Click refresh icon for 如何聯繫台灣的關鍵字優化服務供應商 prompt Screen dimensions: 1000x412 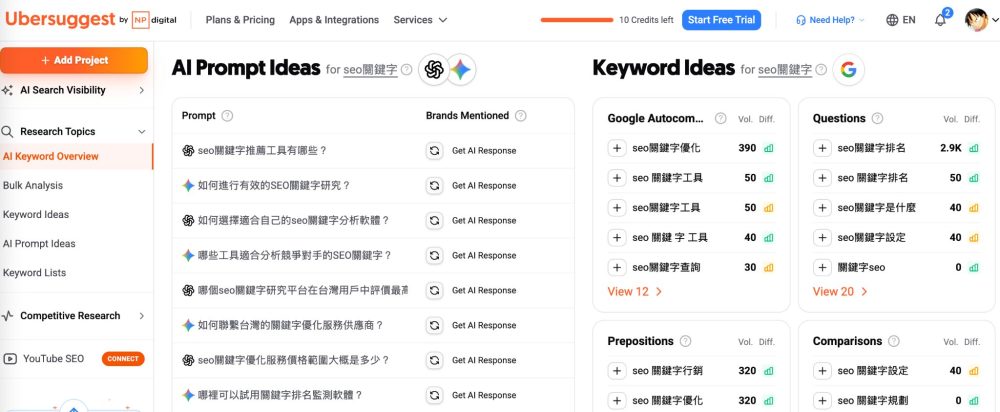[434, 325]
